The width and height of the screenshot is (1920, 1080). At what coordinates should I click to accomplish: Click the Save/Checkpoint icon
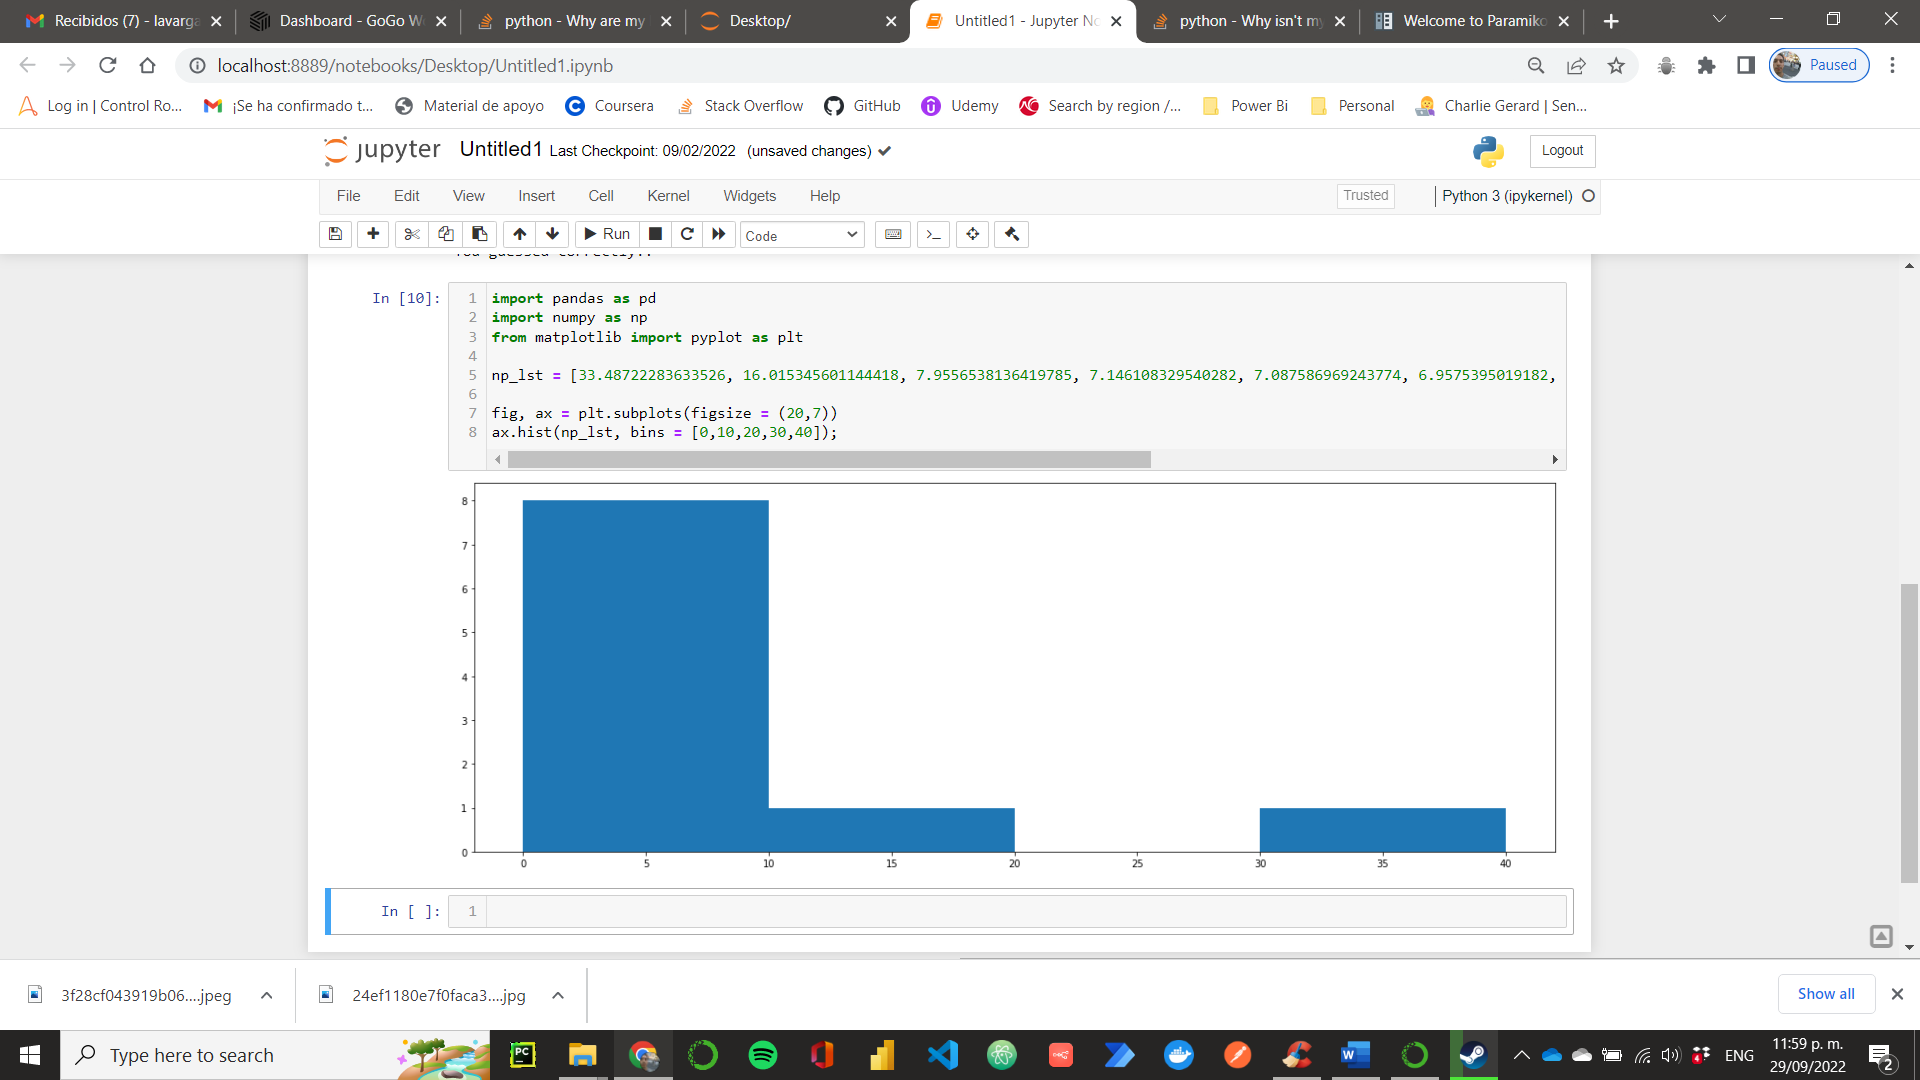[336, 233]
